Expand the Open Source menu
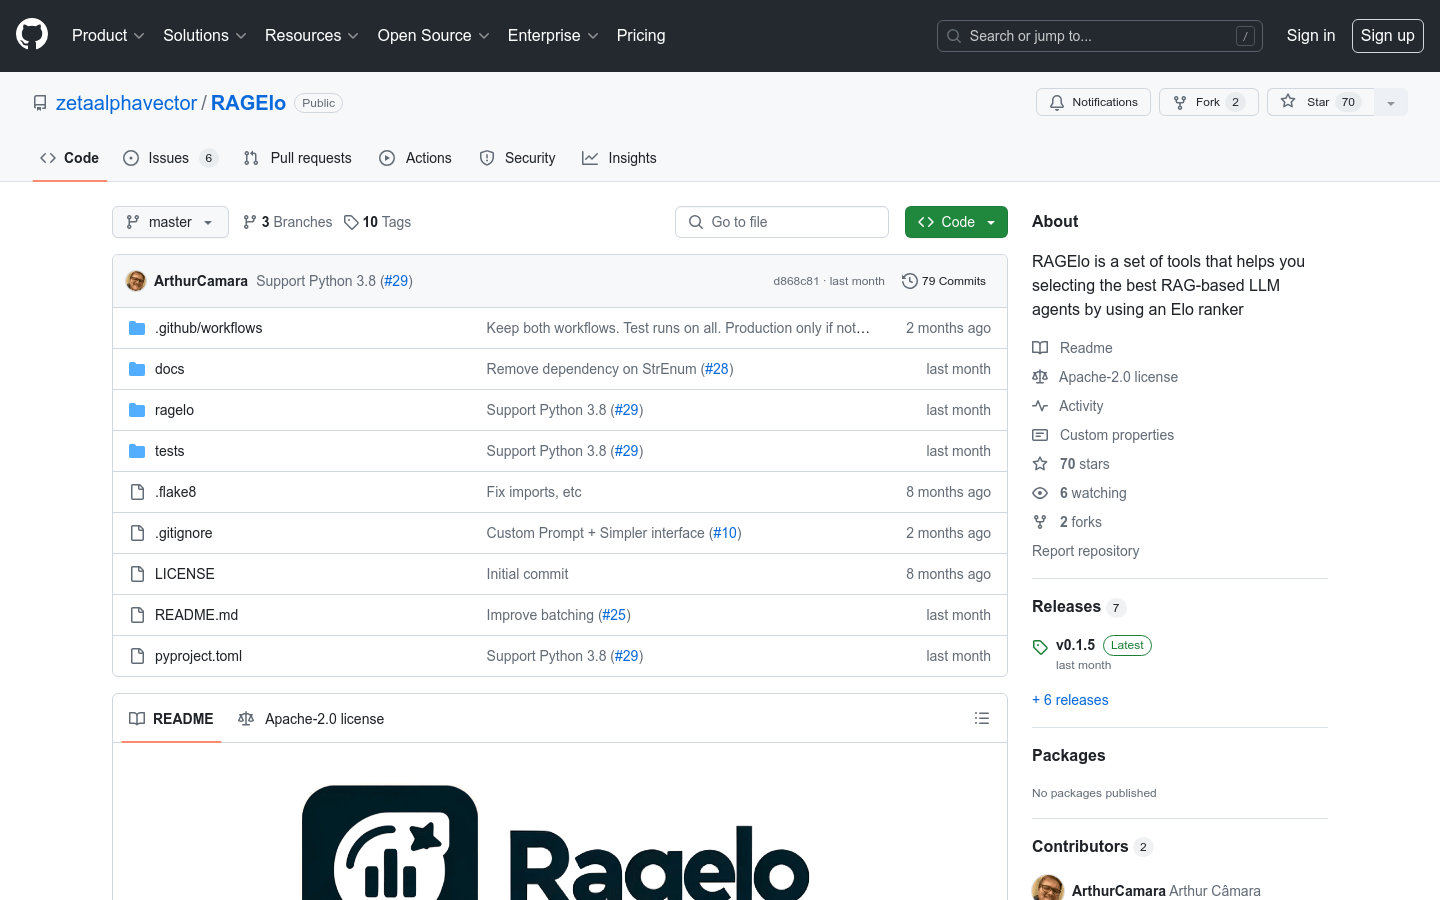The image size is (1440, 900). pos(433,35)
